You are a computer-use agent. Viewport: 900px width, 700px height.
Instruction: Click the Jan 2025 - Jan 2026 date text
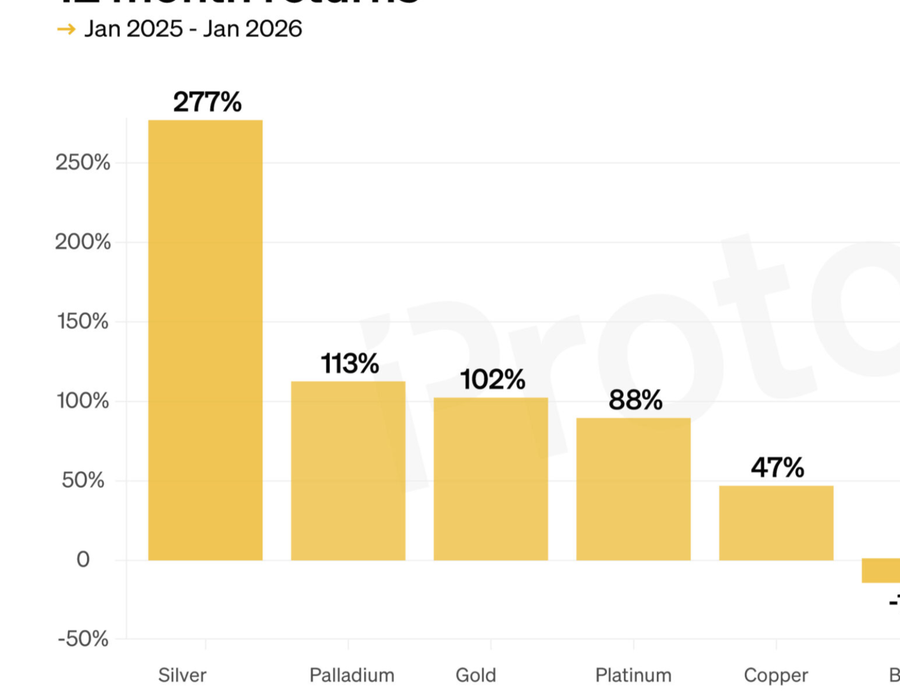[193, 29]
